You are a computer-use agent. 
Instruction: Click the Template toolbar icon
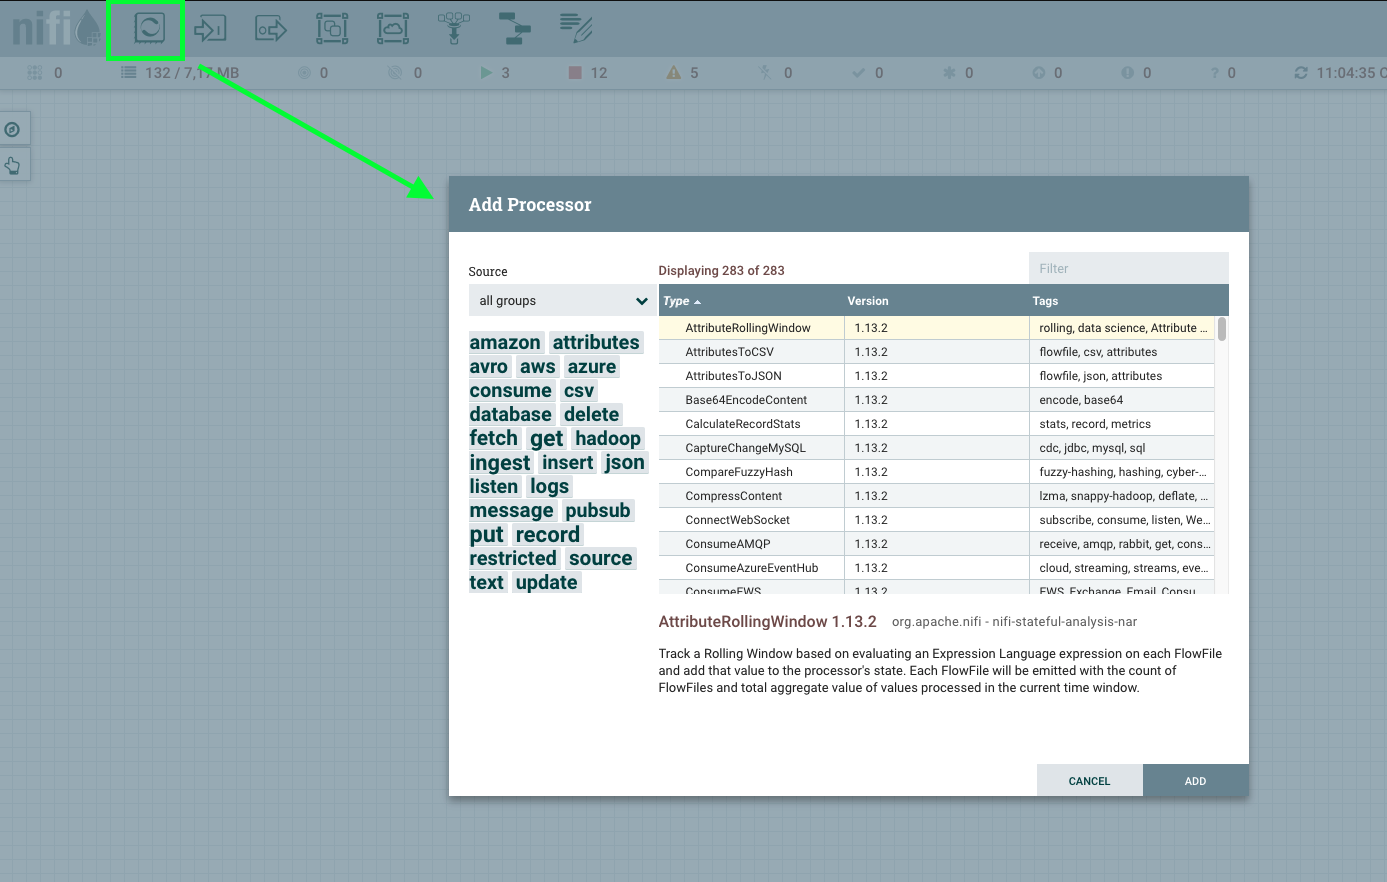point(515,29)
